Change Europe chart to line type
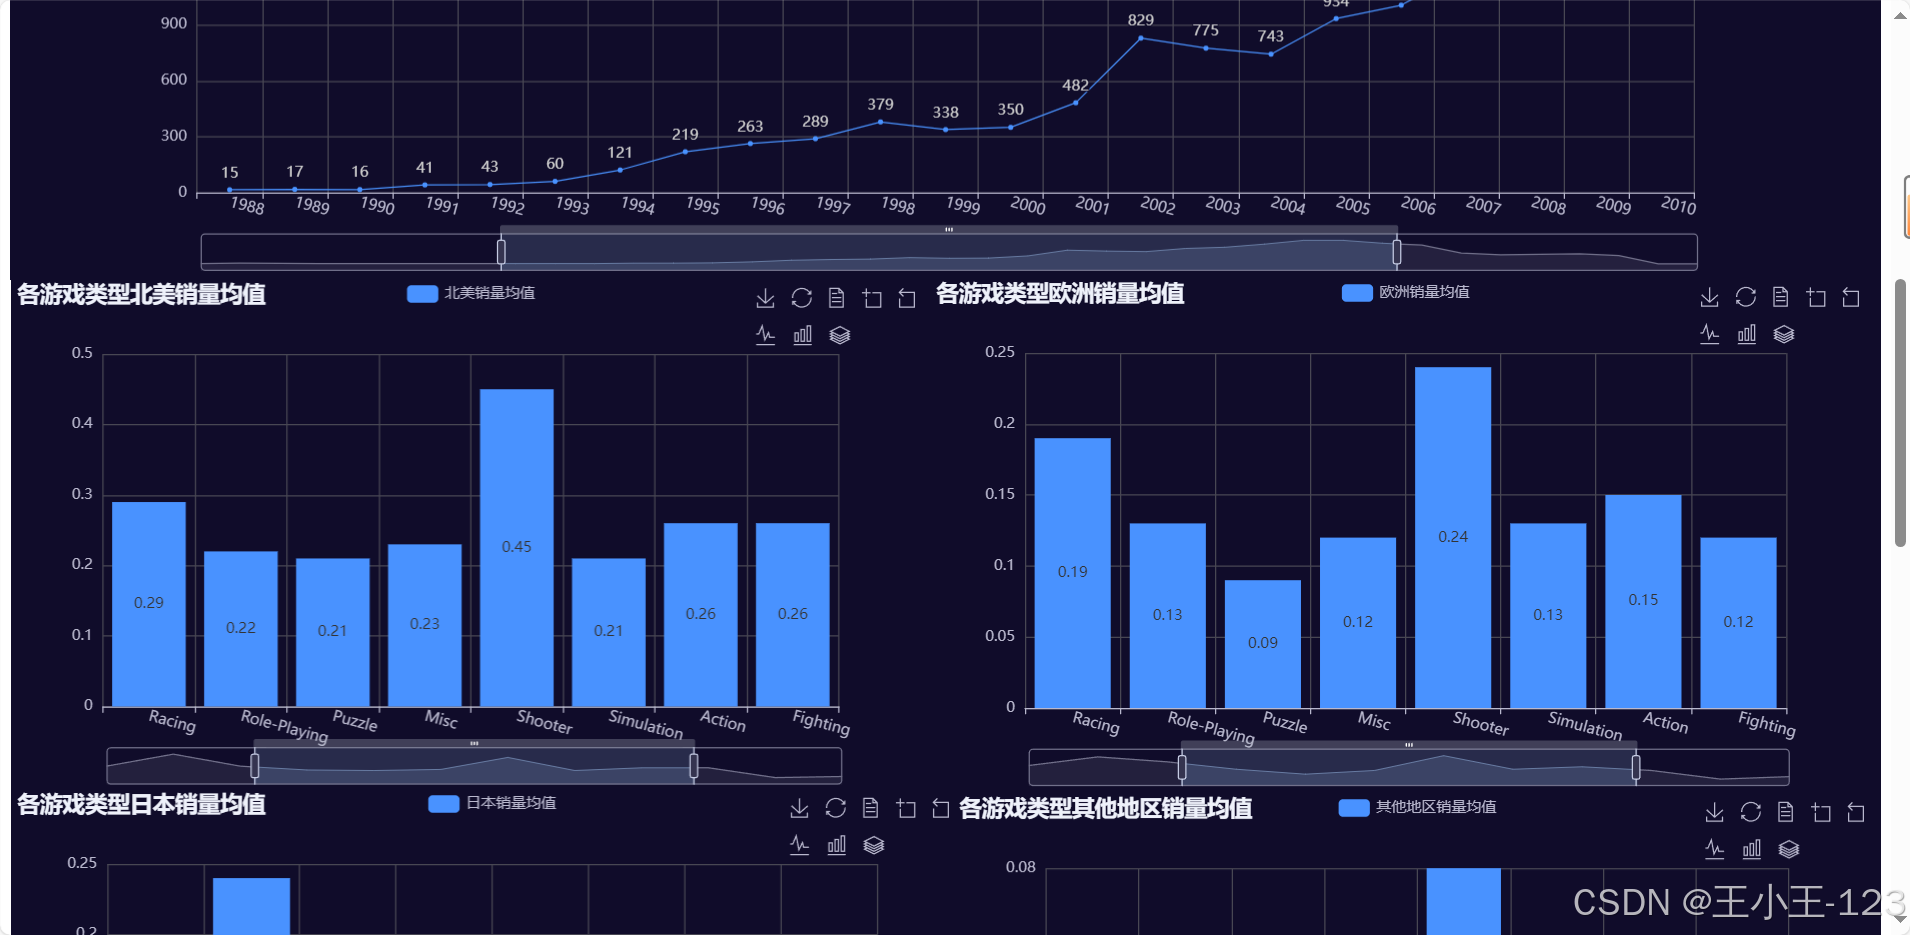This screenshot has height=935, width=1910. (x=1709, y=334)
